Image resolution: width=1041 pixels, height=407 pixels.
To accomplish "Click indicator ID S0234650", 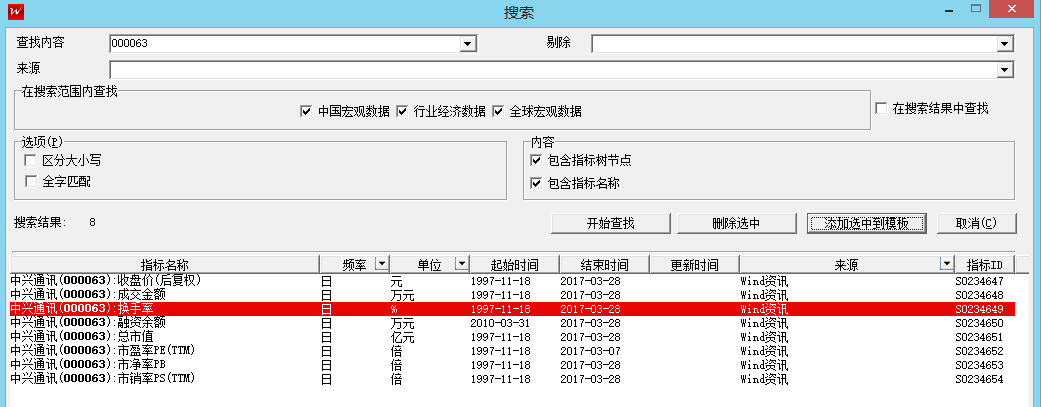I will pos(979,323).
